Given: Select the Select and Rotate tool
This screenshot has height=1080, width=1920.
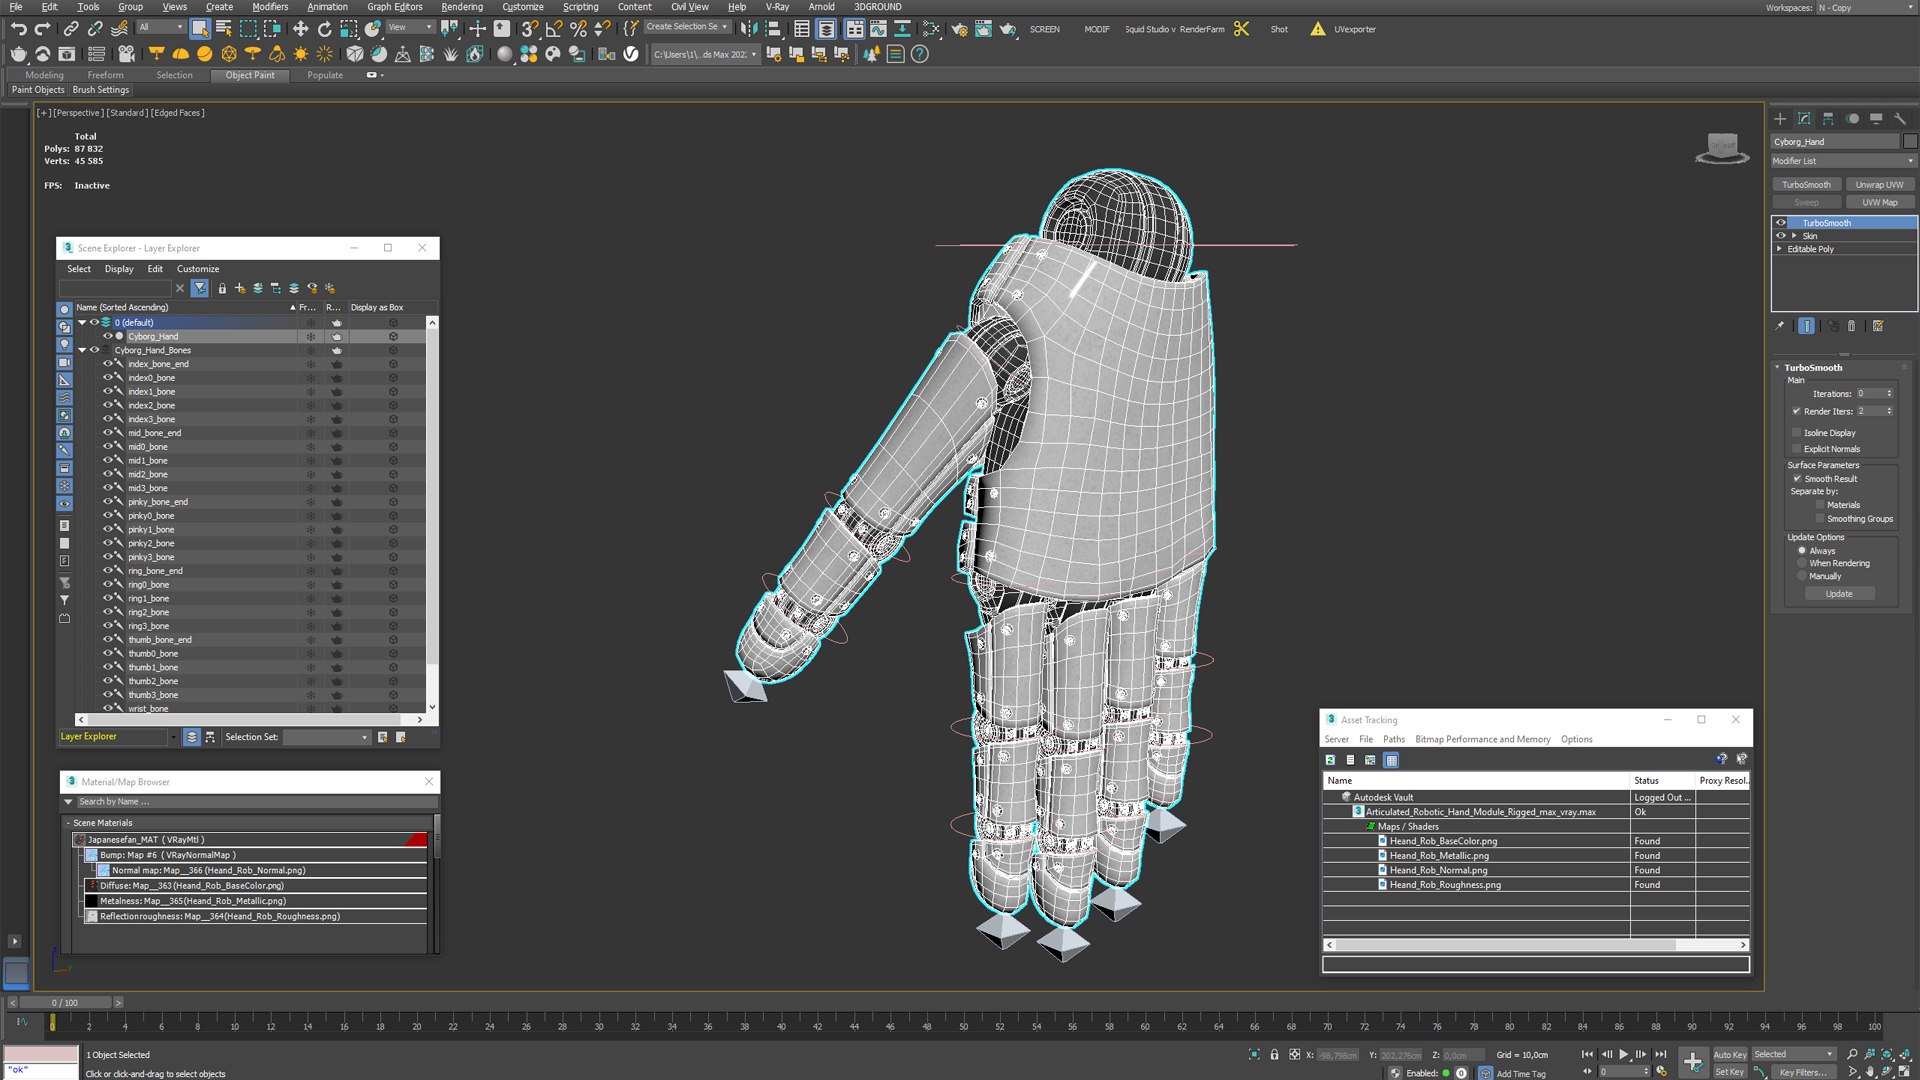Looking at the screenshot, I should click(324, 29).
